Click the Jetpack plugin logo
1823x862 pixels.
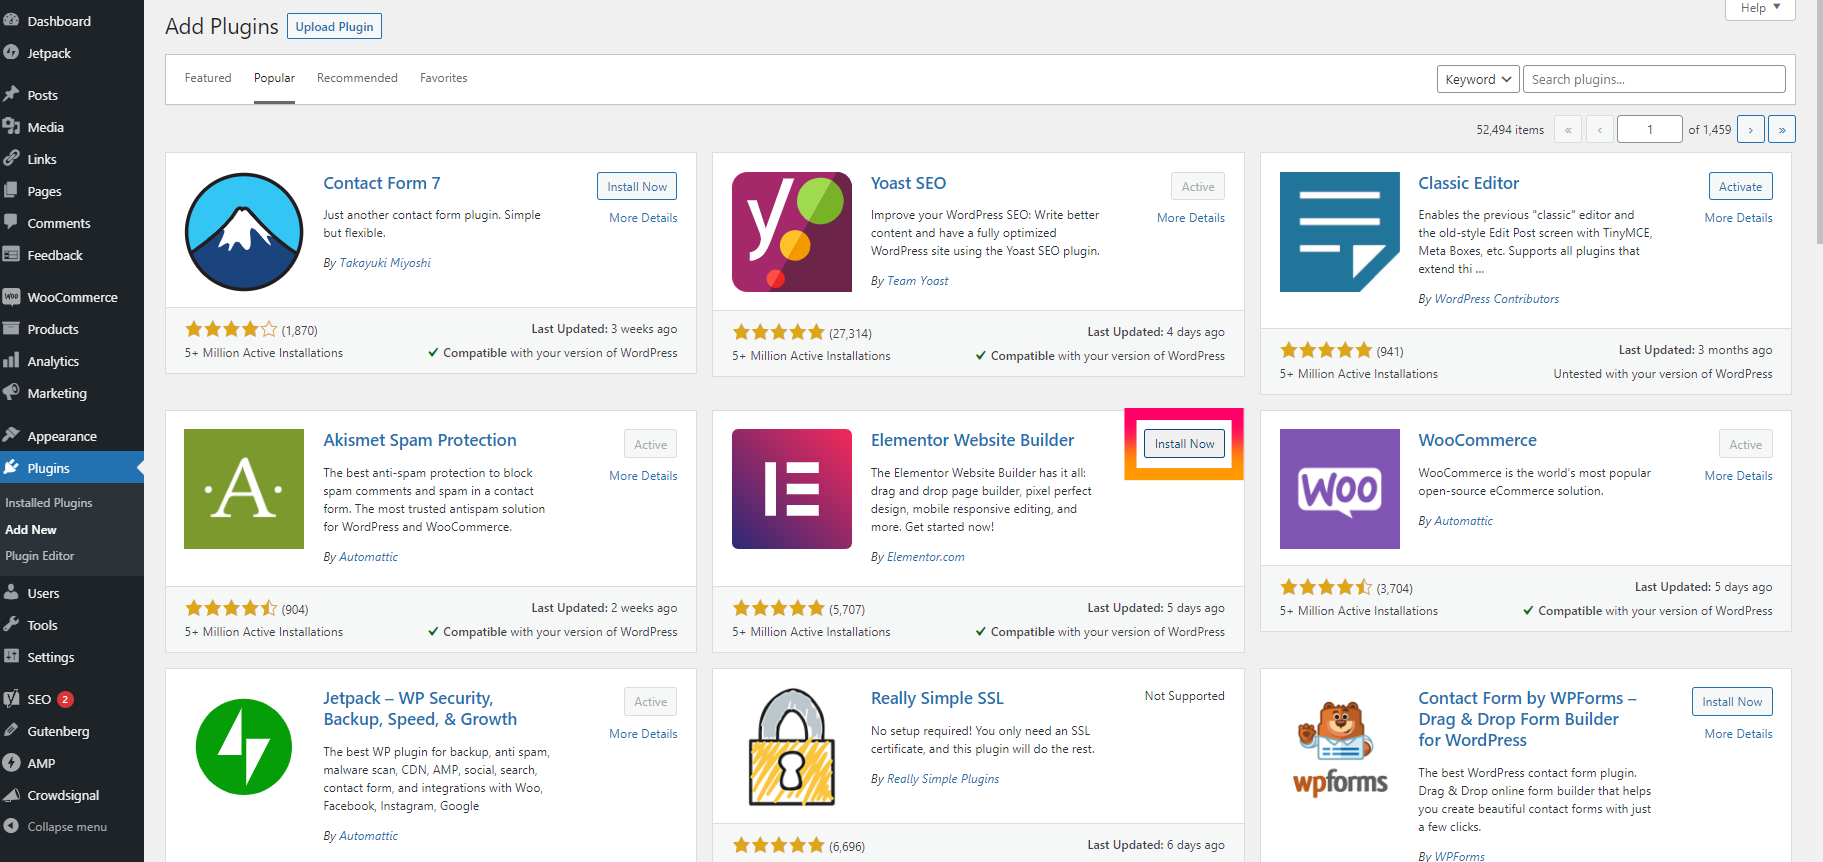pyautogui.click(x=244, y=747)
